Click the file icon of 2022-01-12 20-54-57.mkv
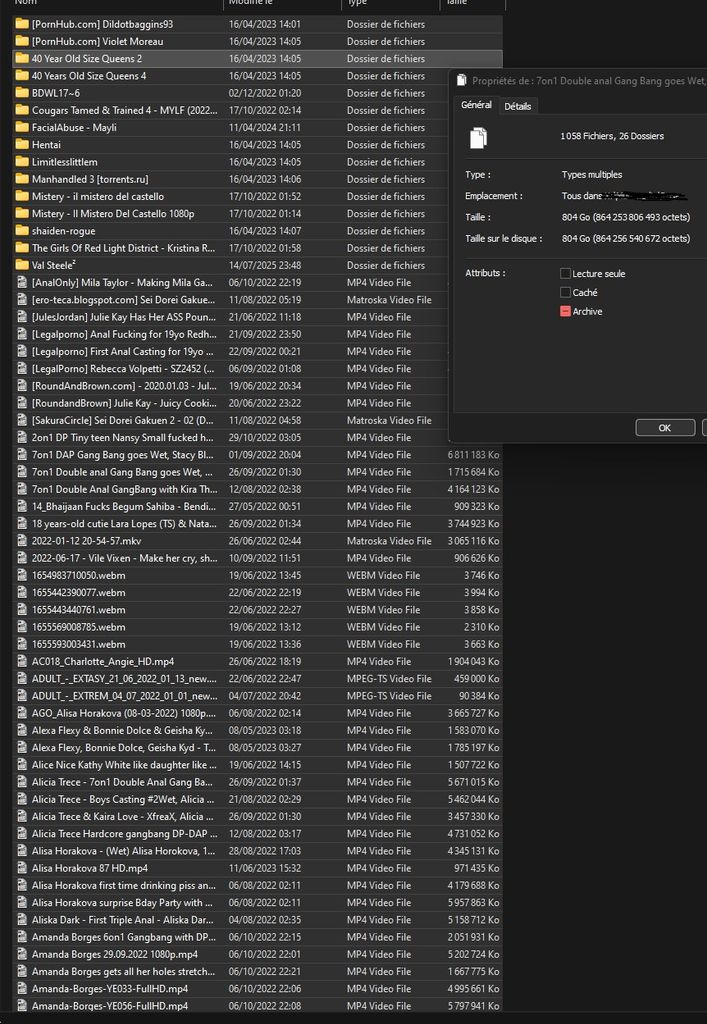The height and width of the screenshot is (1024, 707). pos(21,541)
